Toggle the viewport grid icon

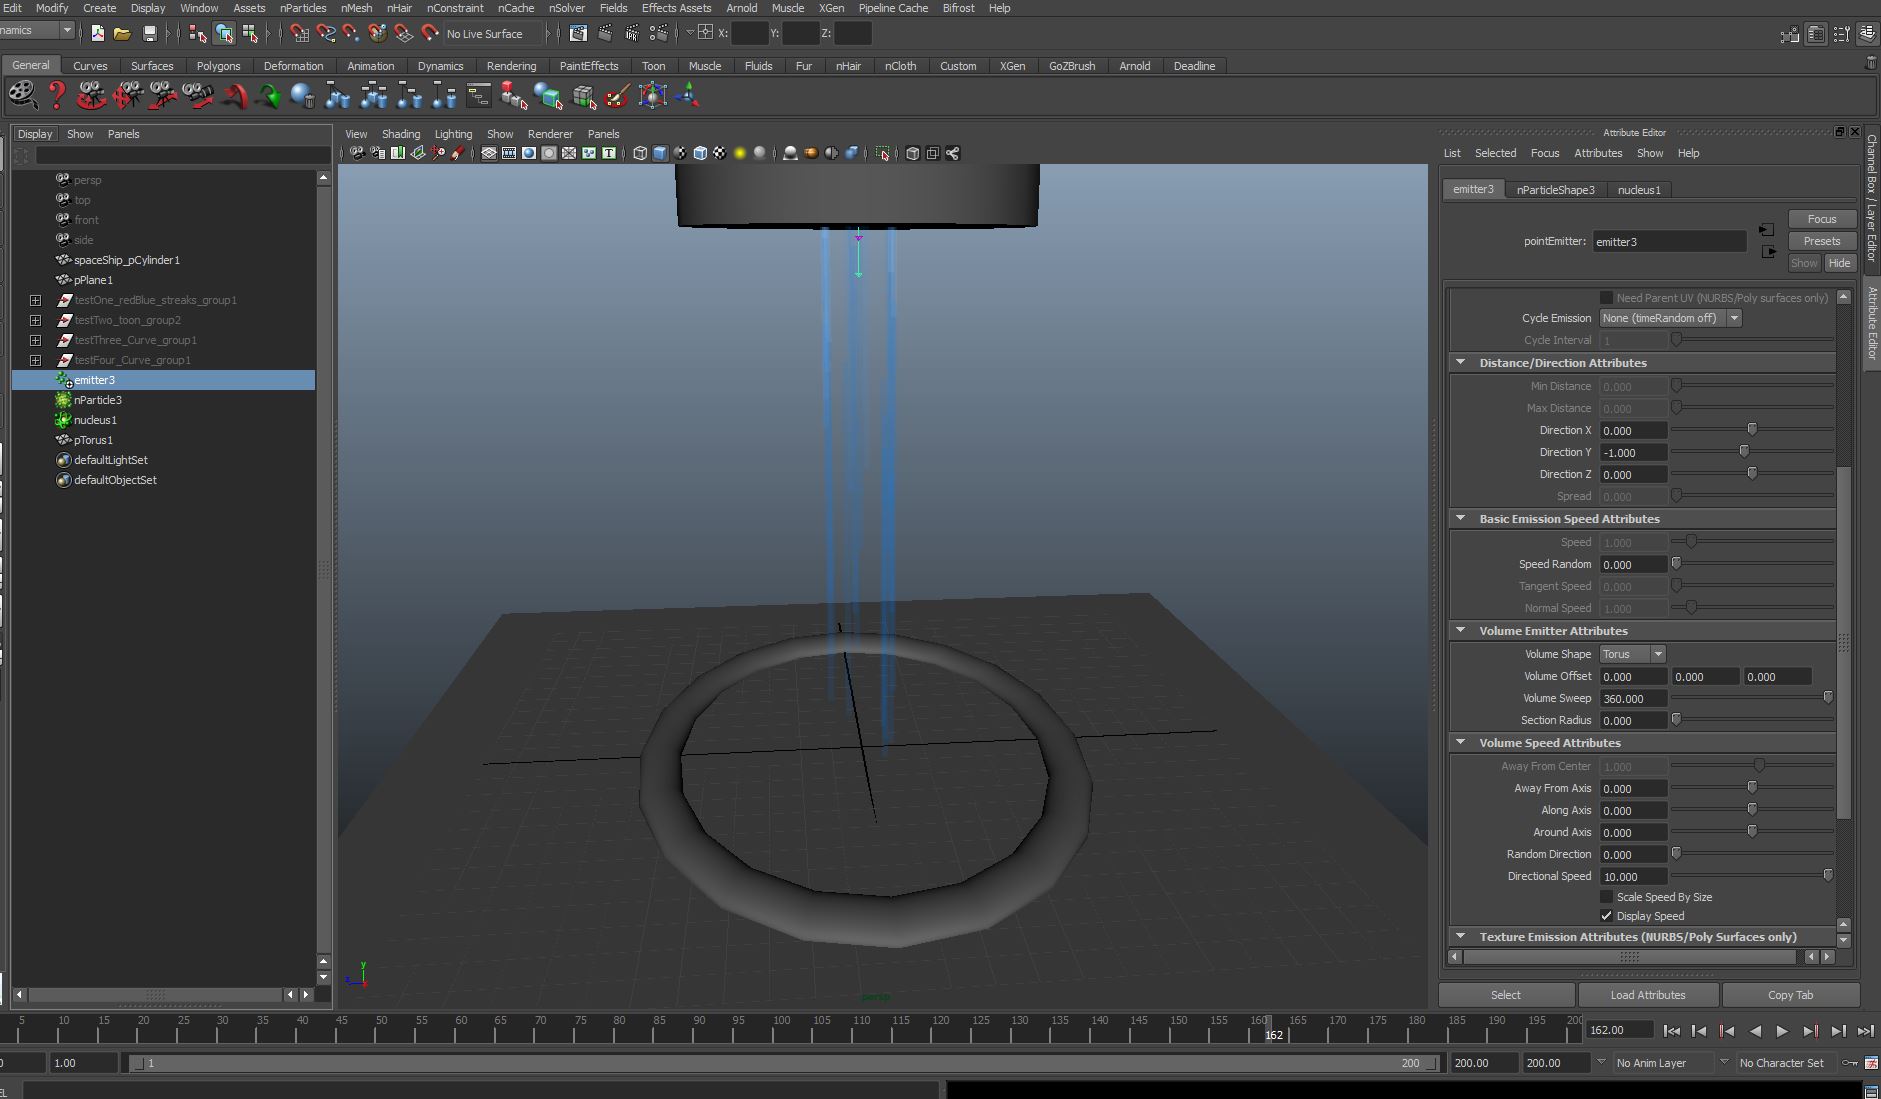[x=489, y=153]
